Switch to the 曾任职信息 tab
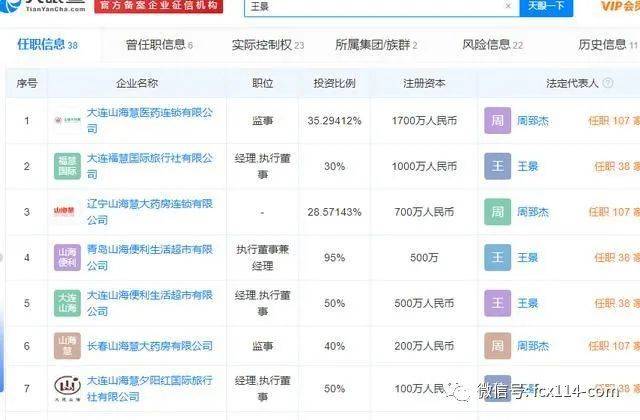The image size is (640, 420). (158, 45)
